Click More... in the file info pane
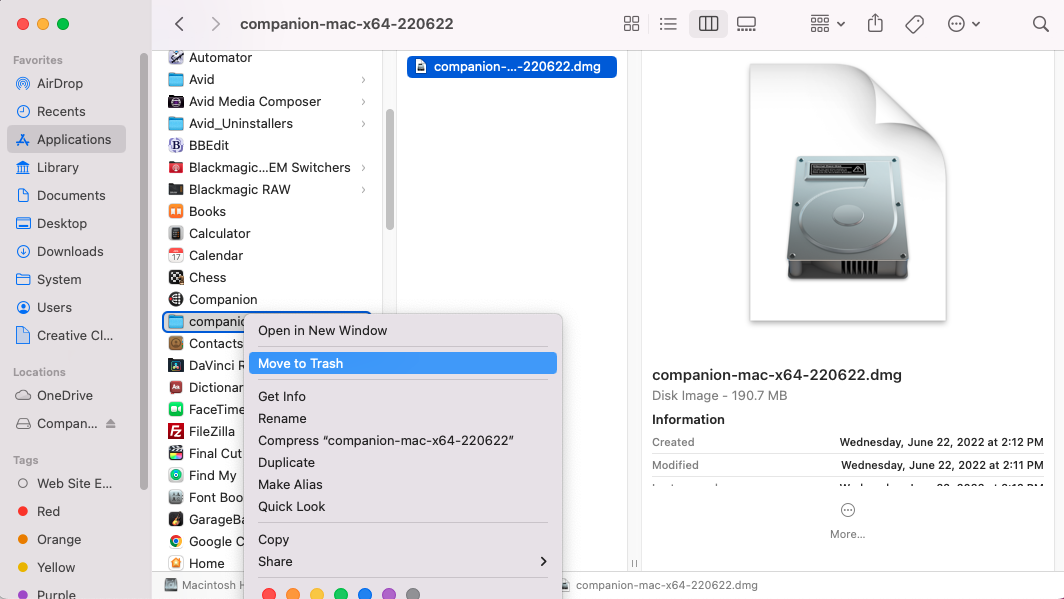This screenshot has height=599, width=1064. [x=847, y=534]
